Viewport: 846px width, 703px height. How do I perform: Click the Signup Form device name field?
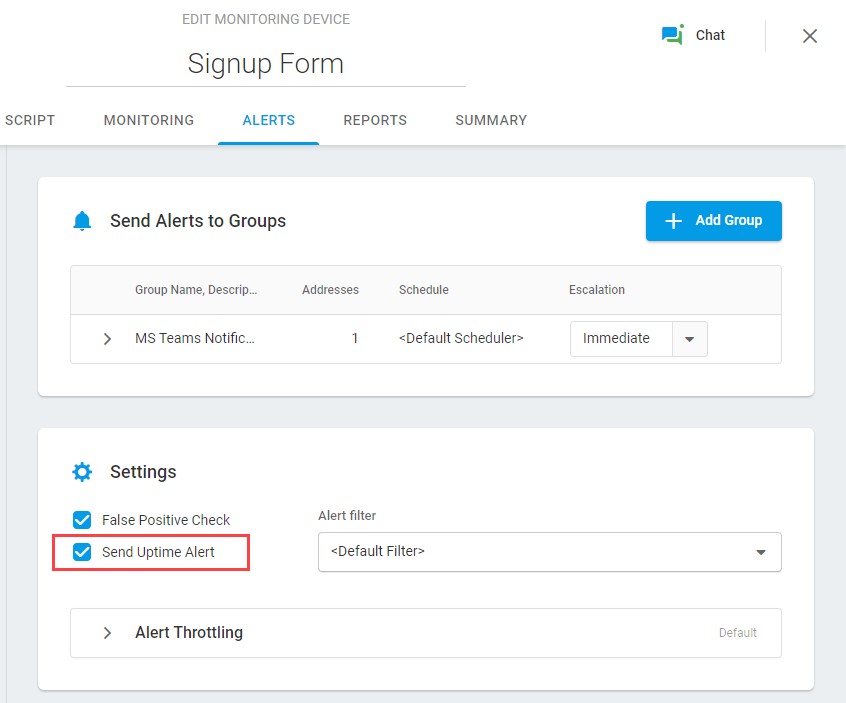(x=266, y=64)
